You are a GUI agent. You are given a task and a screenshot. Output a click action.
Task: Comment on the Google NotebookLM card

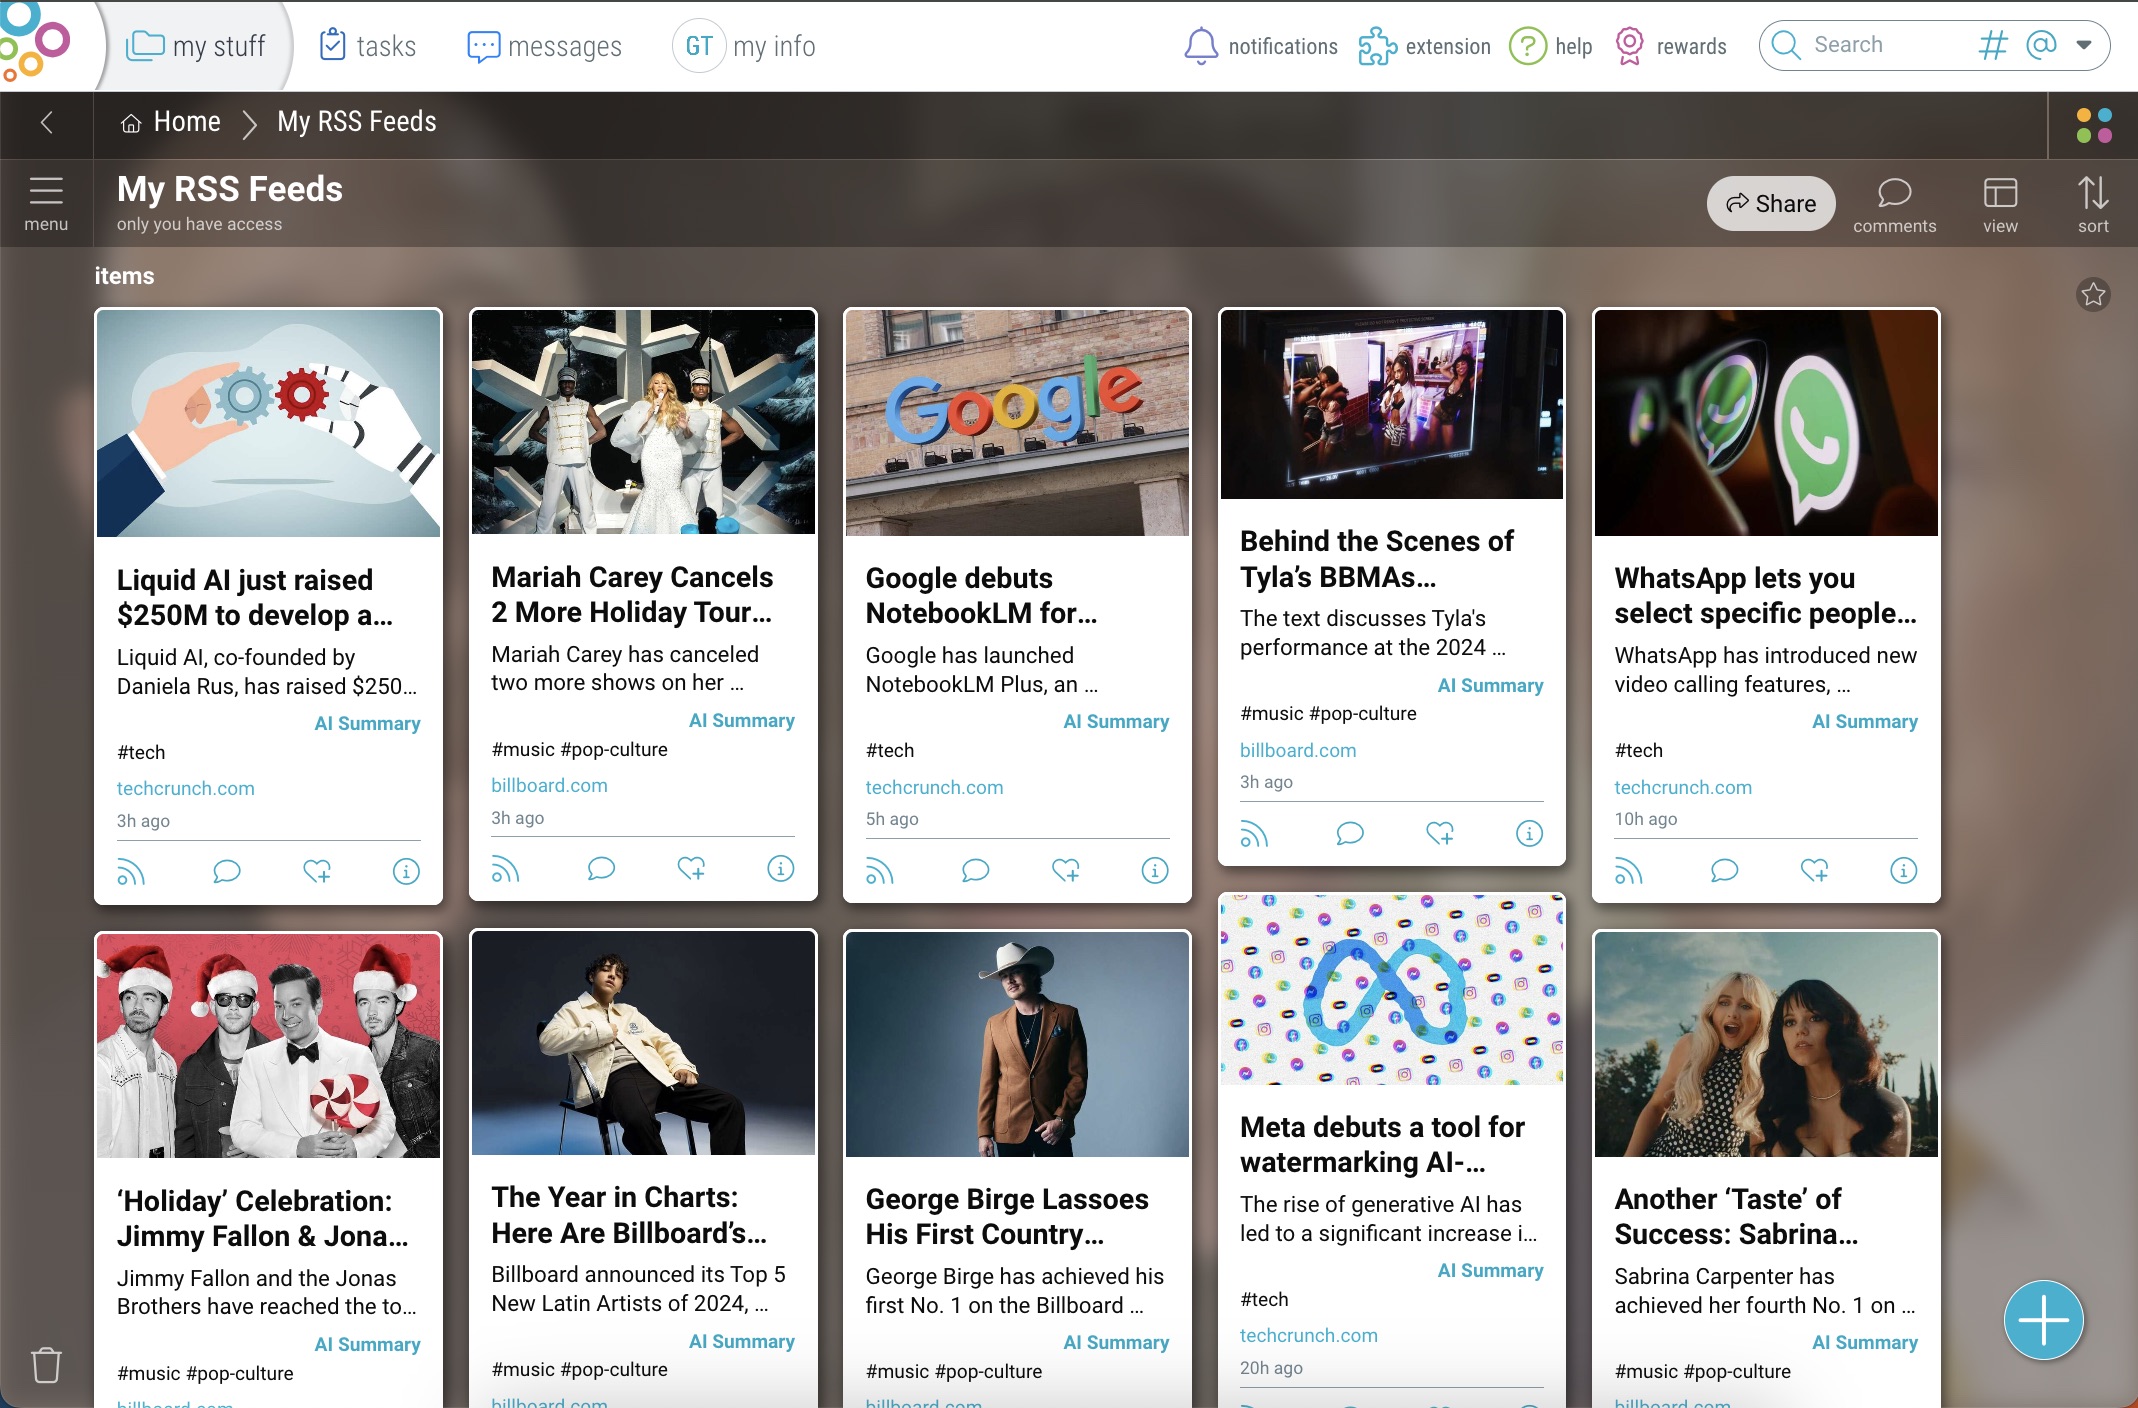[975, 871]
